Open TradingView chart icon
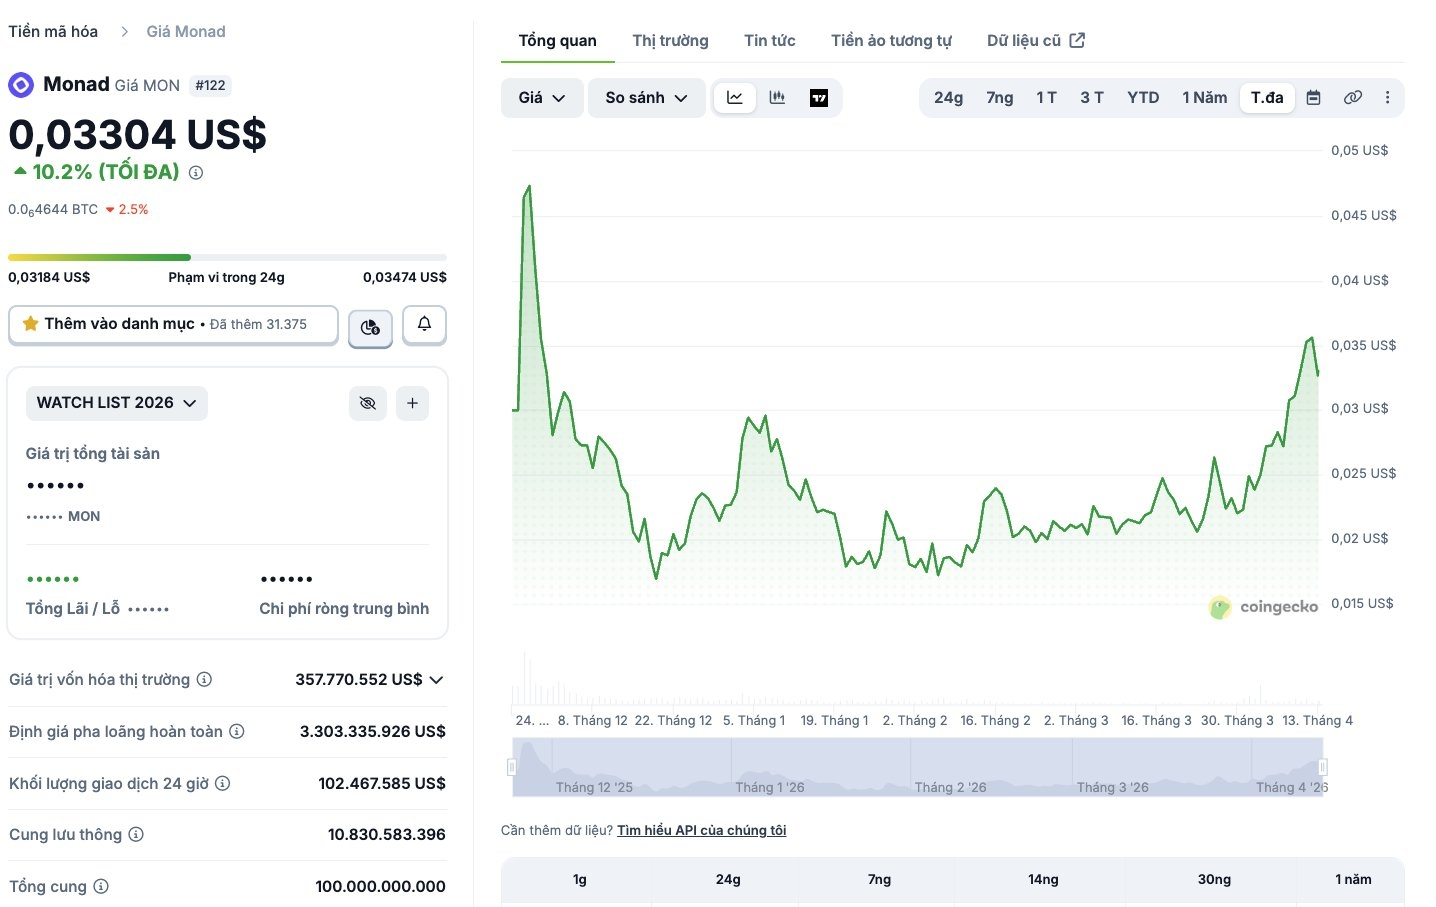Screen dimensions: 1436x907 pyautogui.click(x=819, y=98)
